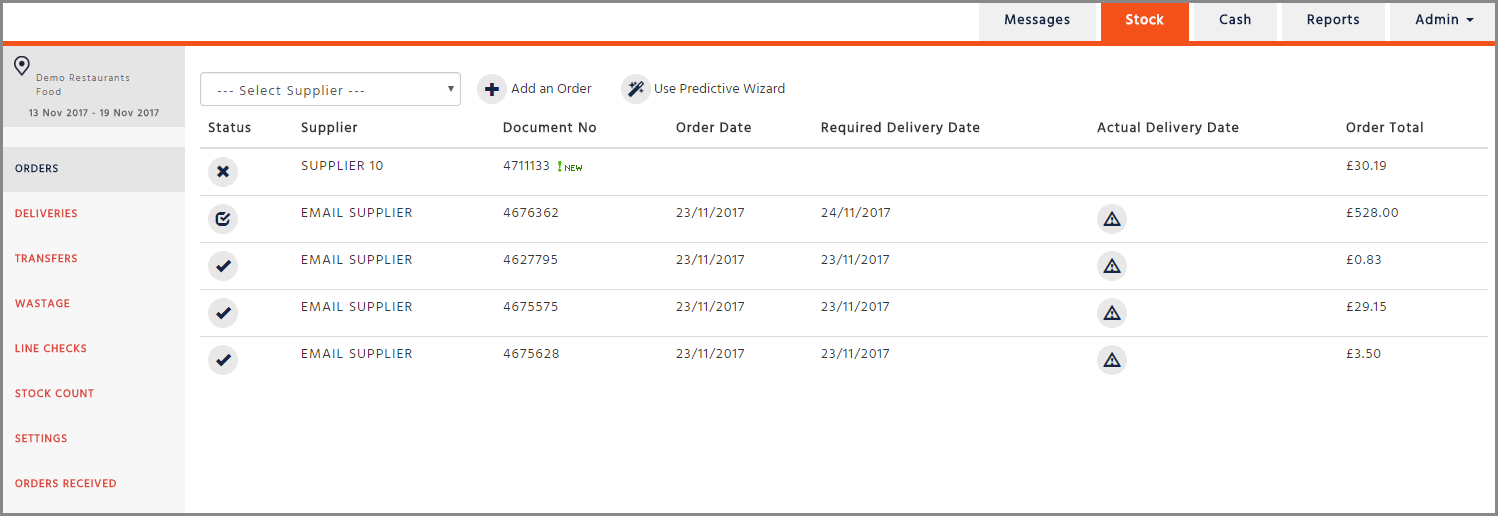Click the warning triangle icon for order 4675575

point(1111,313)
